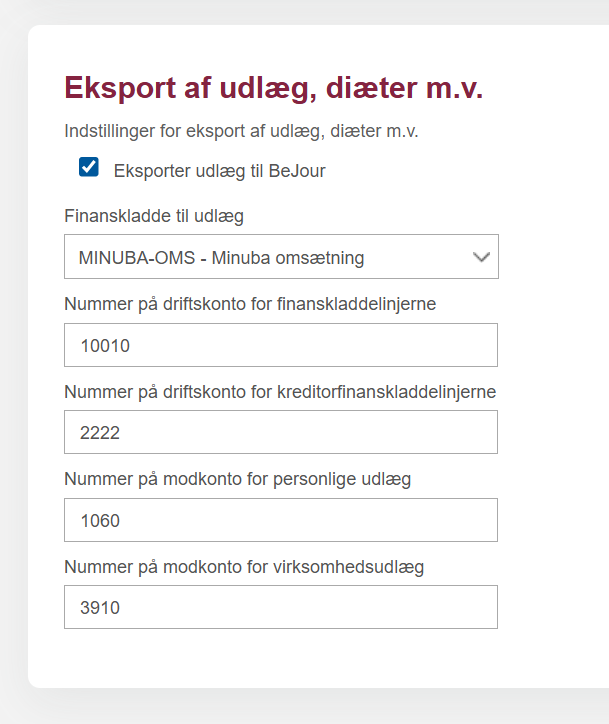Click the chevron arrow on the Finanskladde dropdown
Image resolution: width=609 pixels, height=724 pixels.
481,257
